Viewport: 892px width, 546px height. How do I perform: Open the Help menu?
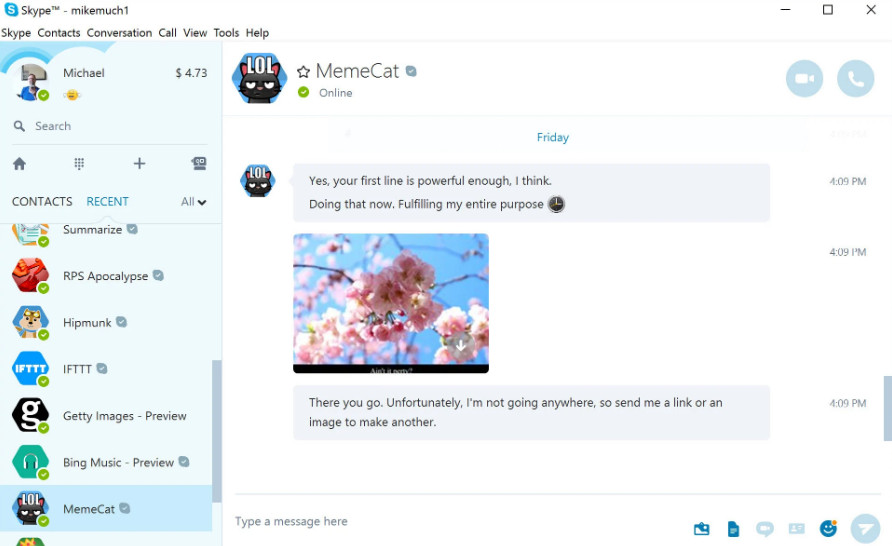click(x=257, y=33)
